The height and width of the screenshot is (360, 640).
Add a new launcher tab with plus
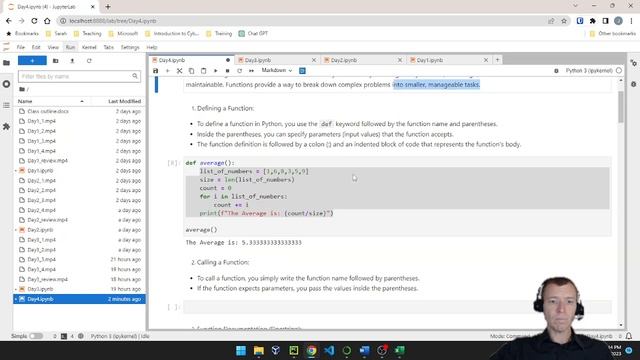(x=497, y=60)
